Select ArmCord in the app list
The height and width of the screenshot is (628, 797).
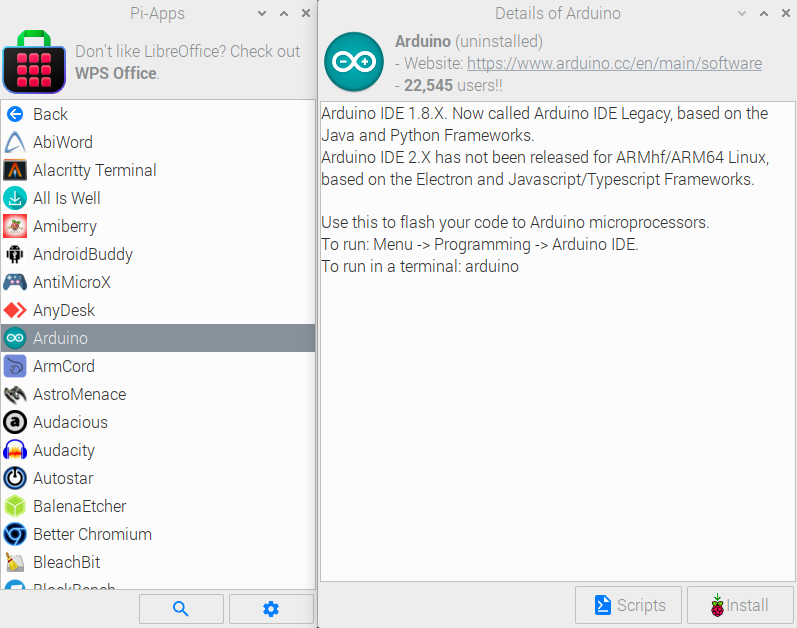coord(64,366)
